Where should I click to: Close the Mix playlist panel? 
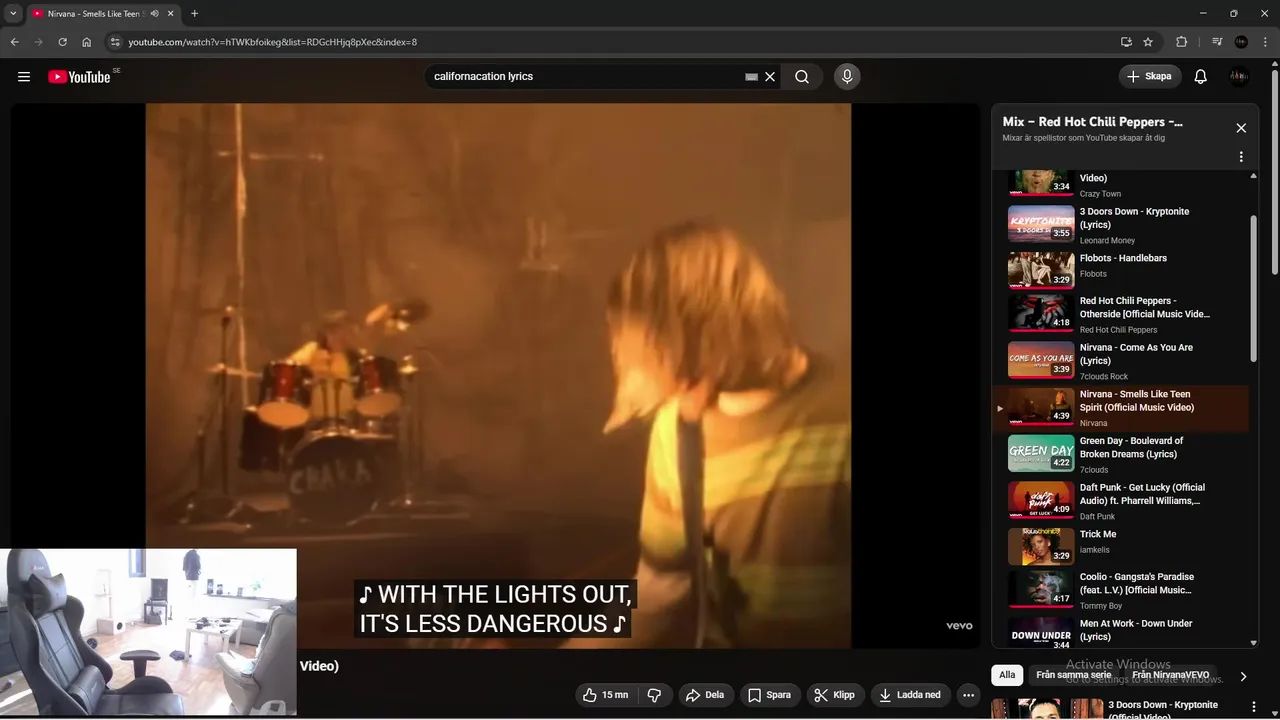point(1241,128)
